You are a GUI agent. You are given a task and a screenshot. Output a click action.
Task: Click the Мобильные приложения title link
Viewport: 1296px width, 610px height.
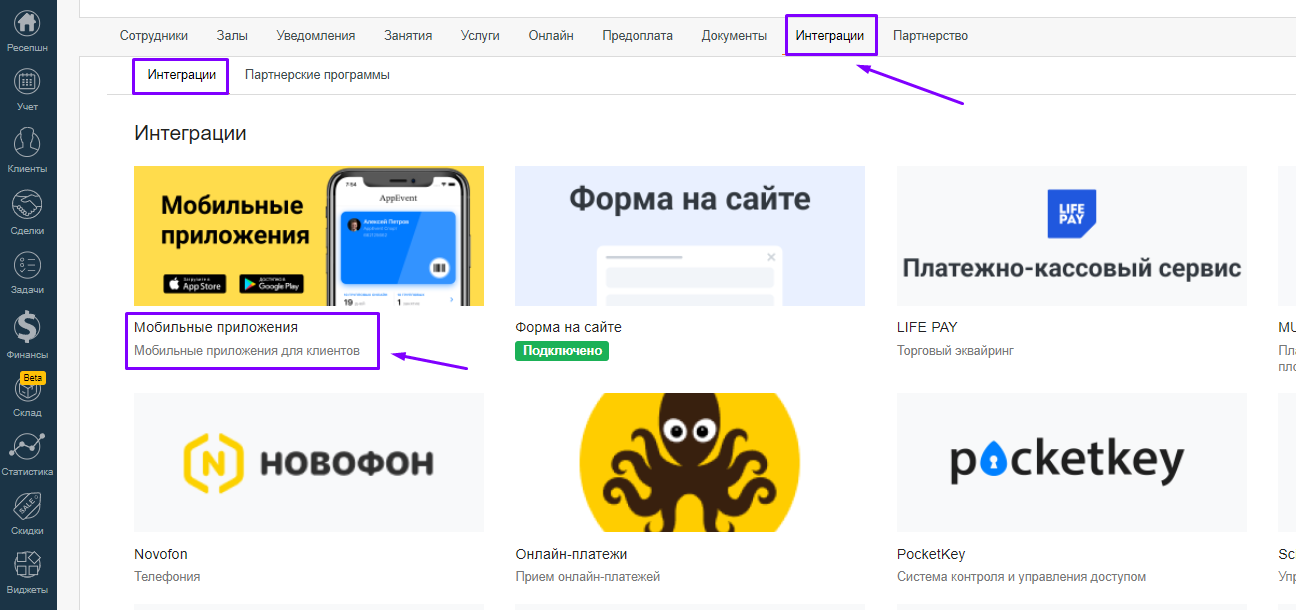coord(216,327)
